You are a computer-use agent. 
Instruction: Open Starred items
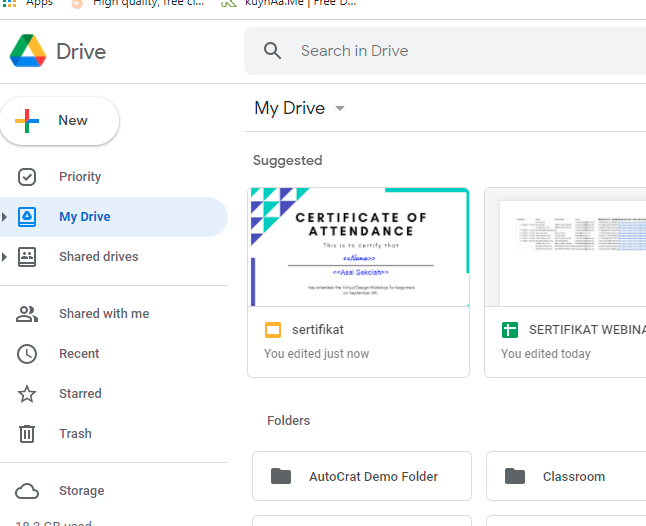[114, 393]
